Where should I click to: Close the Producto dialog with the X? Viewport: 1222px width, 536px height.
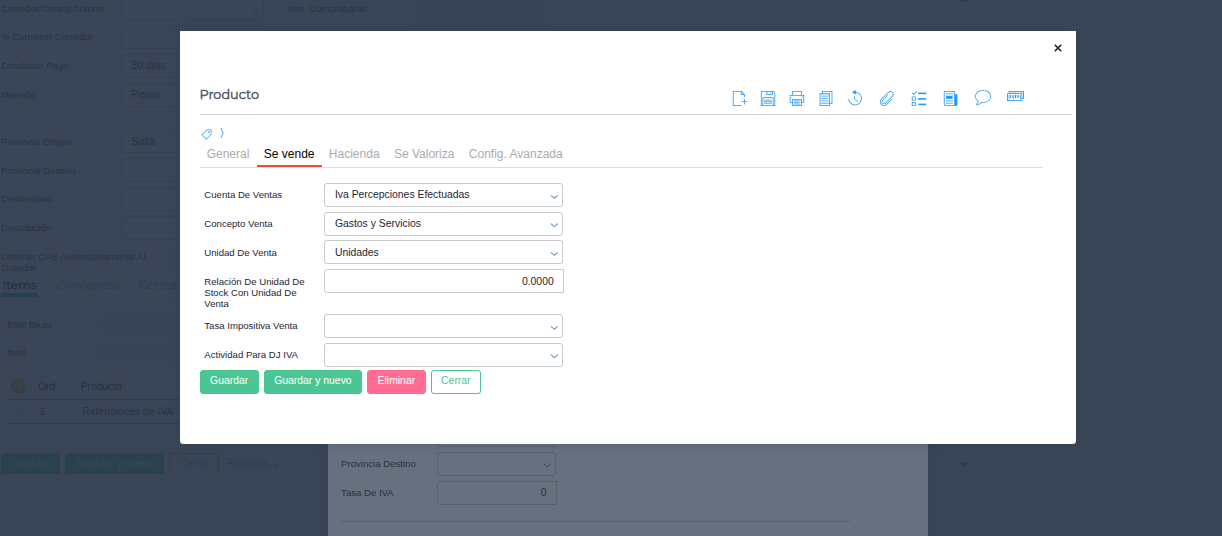(x=1058, y=48)
